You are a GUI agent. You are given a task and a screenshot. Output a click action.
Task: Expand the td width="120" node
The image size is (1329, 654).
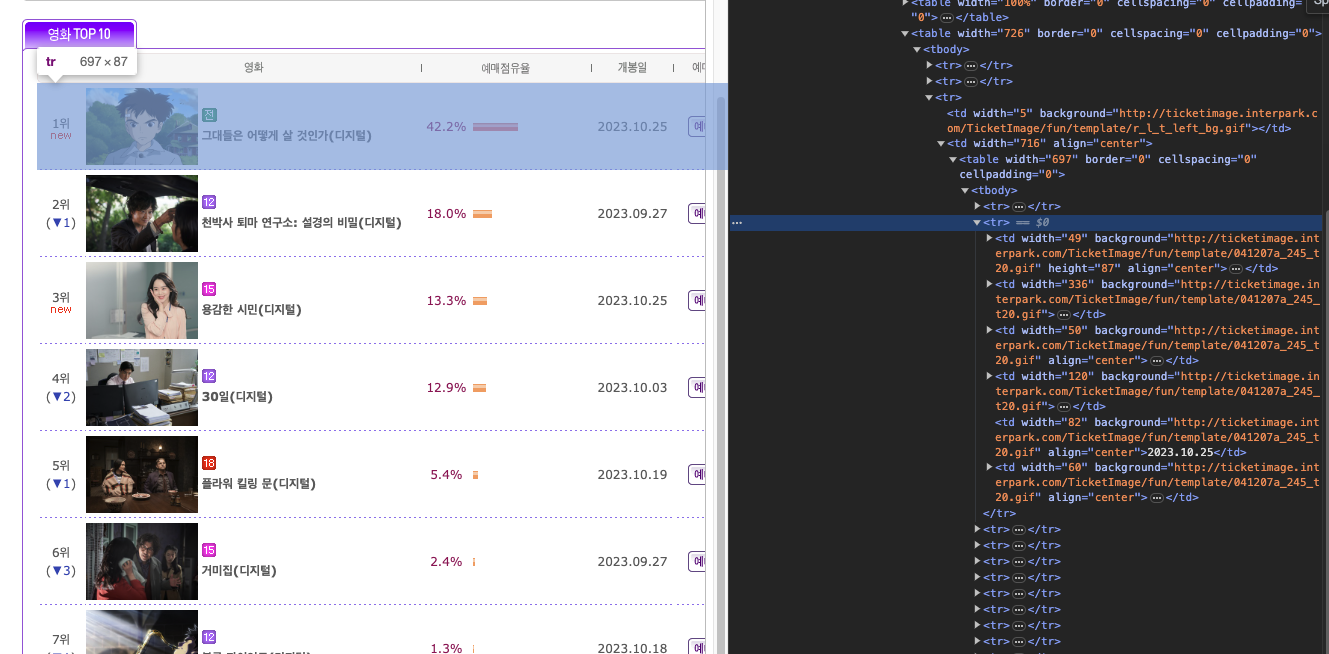[989, 377]
